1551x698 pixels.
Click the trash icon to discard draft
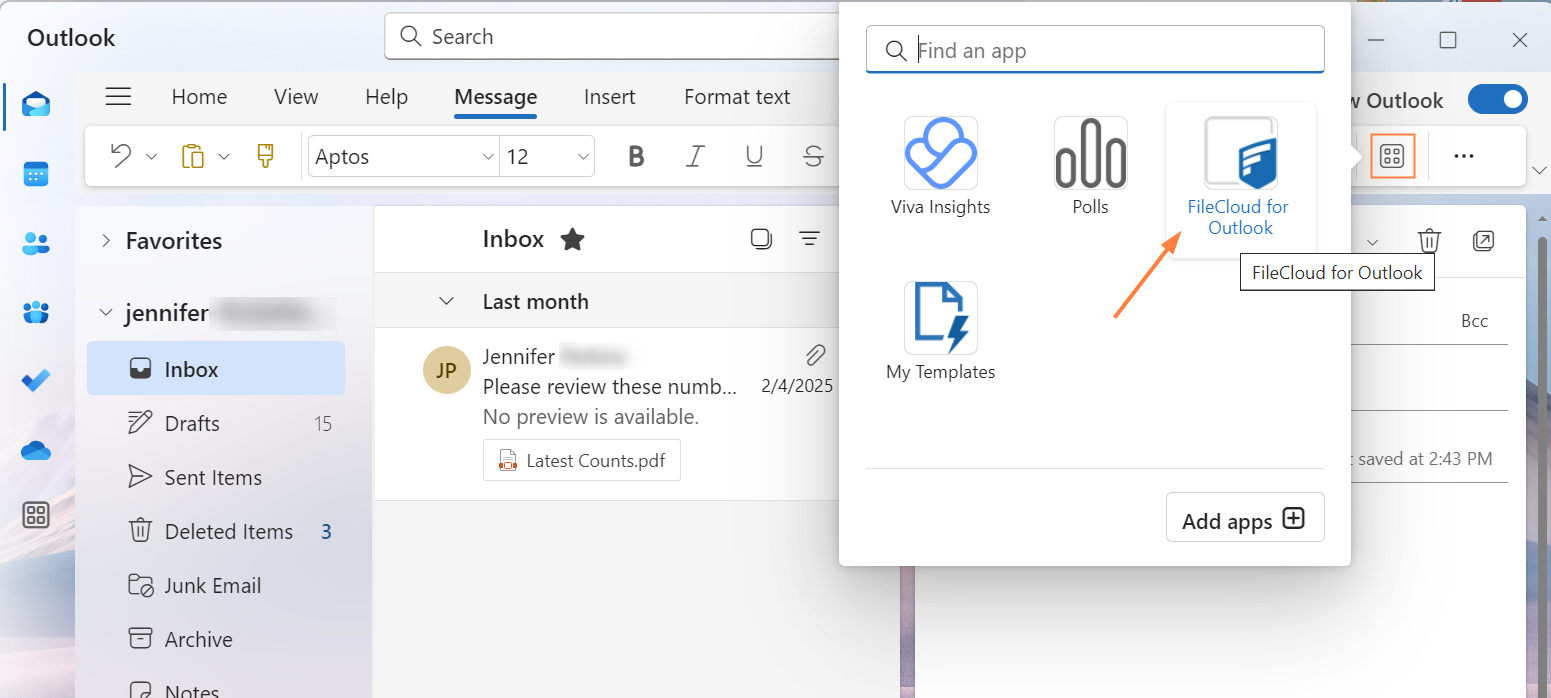[x=1429, y=241]
